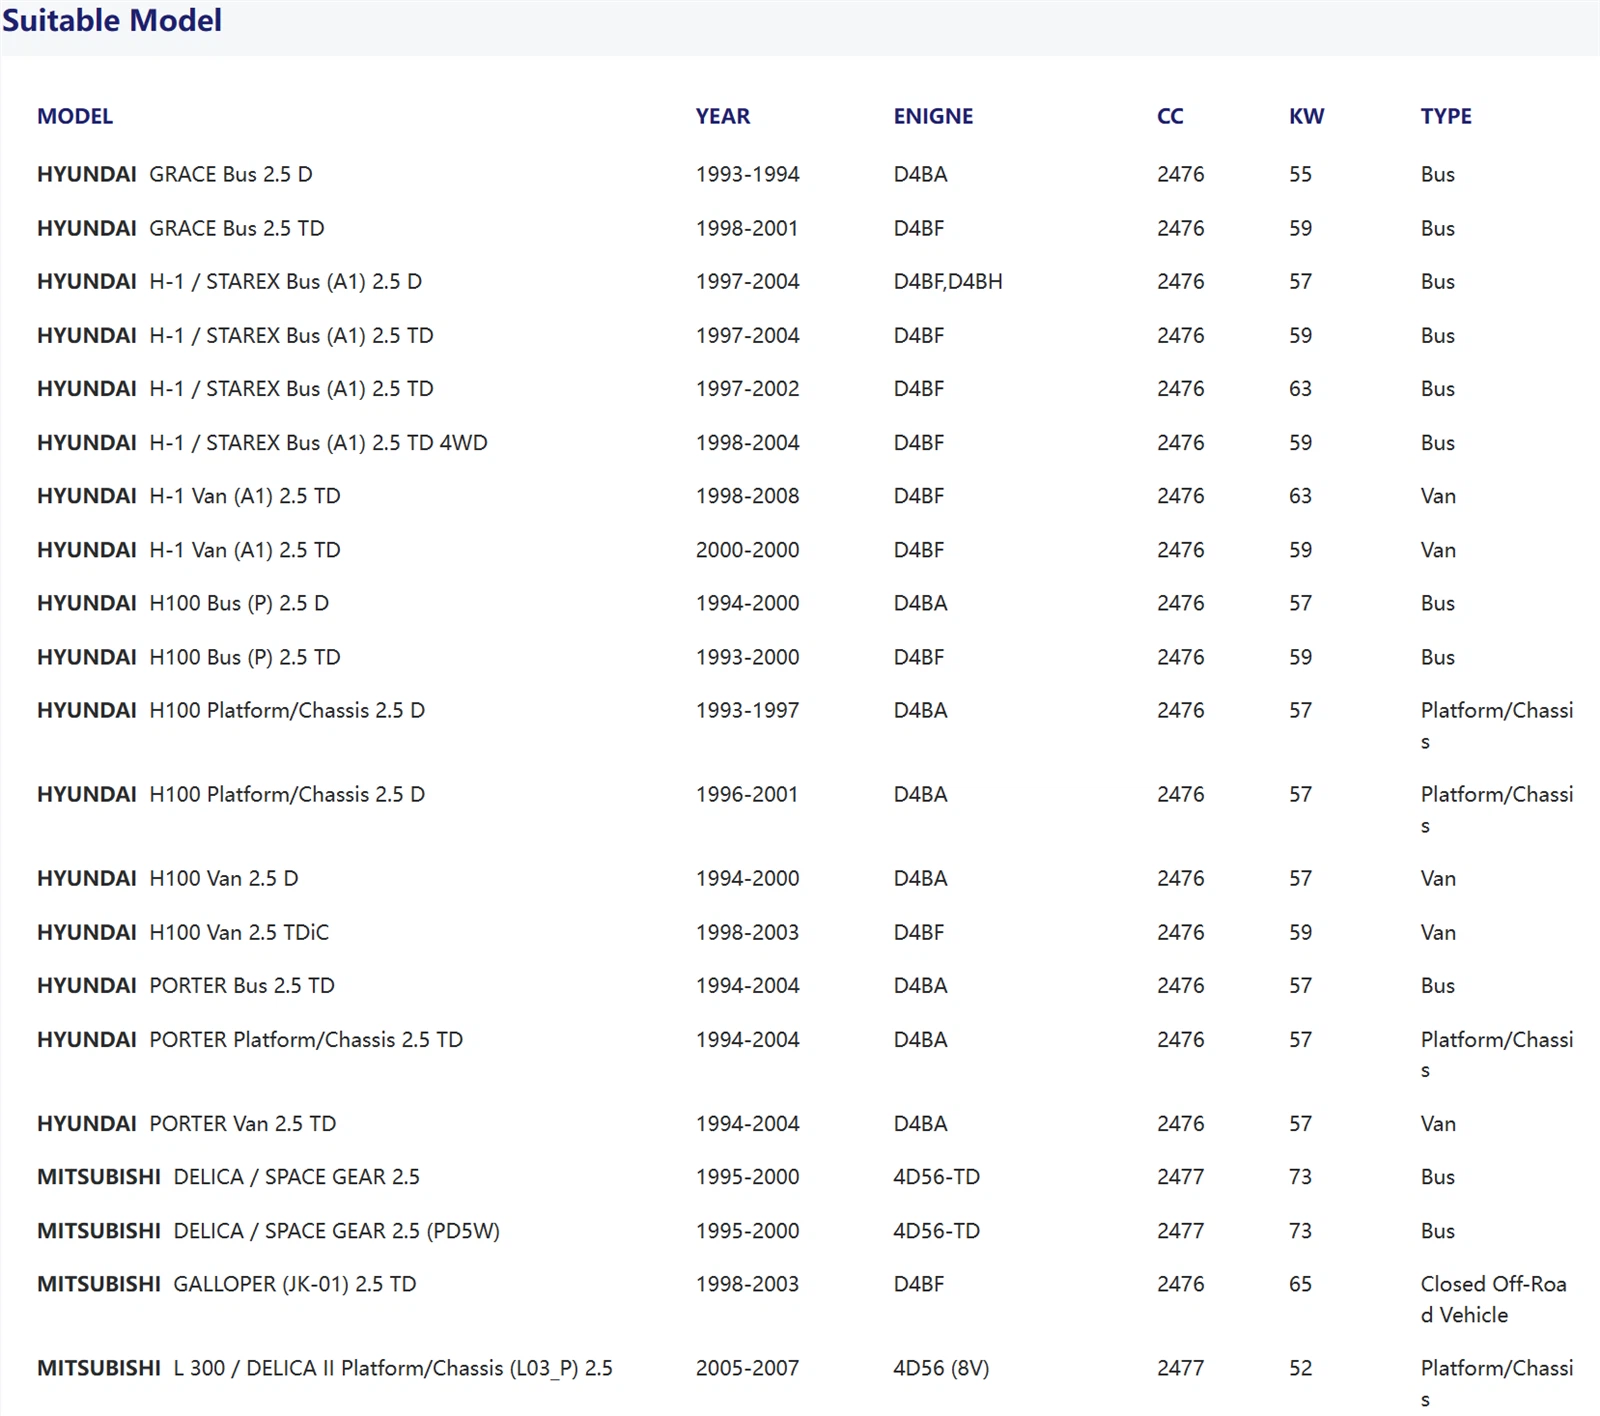Click type 'Platform/Chassis' in PORTER row

(1496, 1054)
